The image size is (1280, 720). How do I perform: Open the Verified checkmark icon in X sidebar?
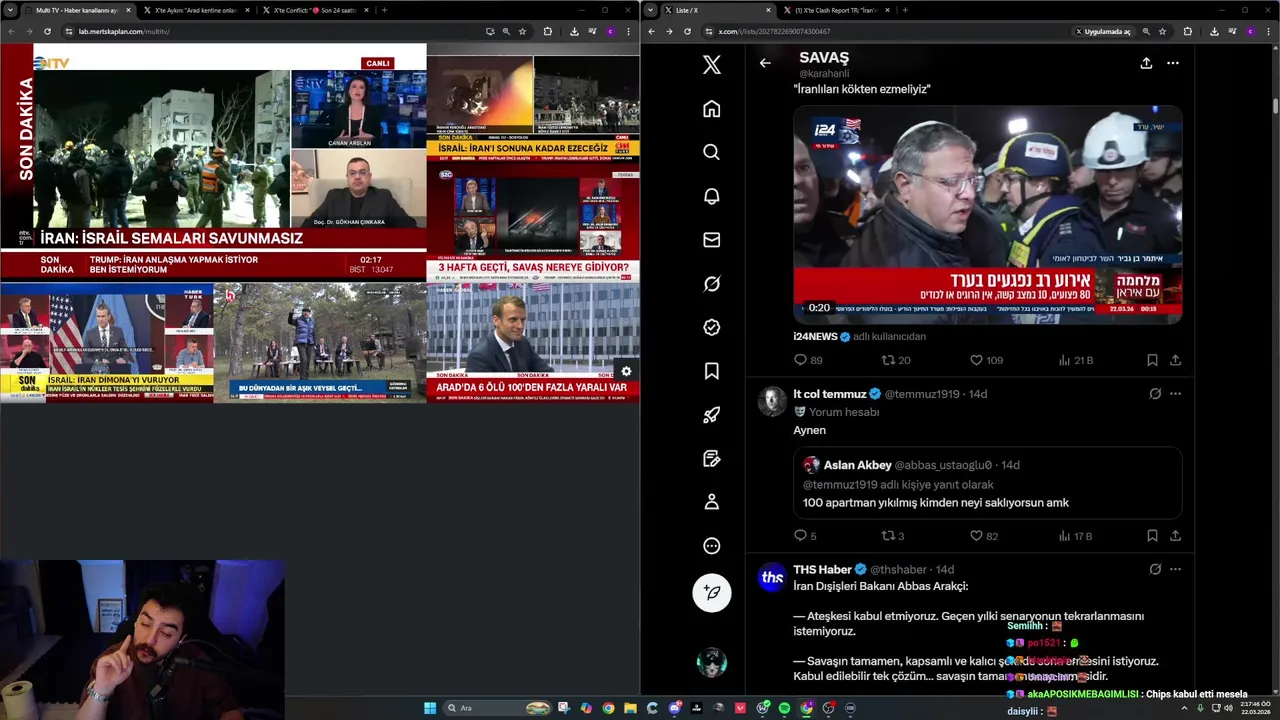(711, 327)
